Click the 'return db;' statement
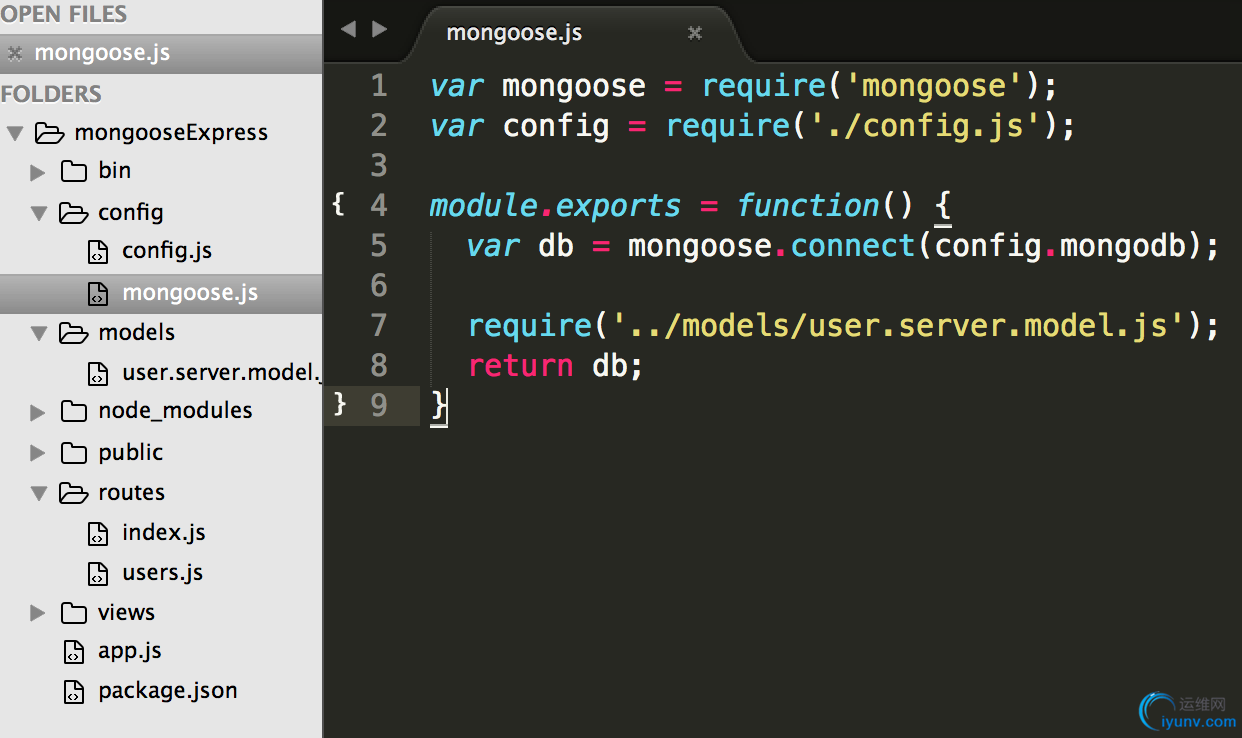This screenshot has width=1242, height=738. pyautogui.click(x=556, y=366)
